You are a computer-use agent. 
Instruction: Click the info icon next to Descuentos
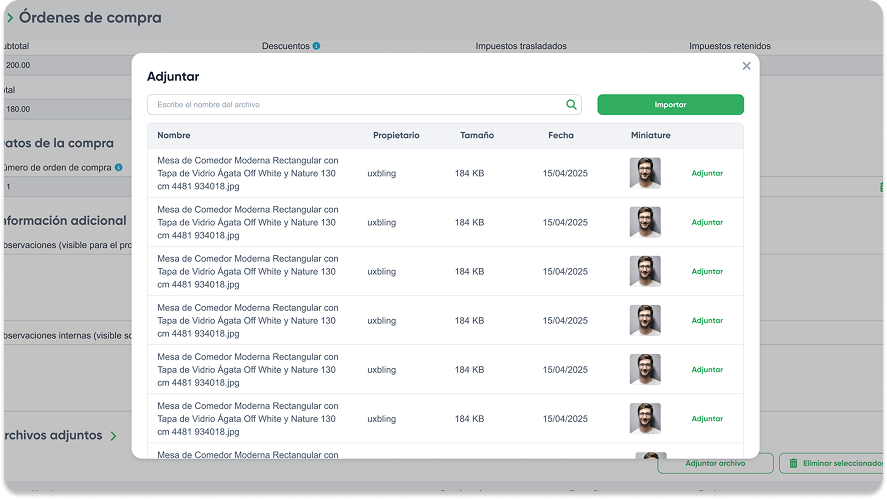(316, 46)
